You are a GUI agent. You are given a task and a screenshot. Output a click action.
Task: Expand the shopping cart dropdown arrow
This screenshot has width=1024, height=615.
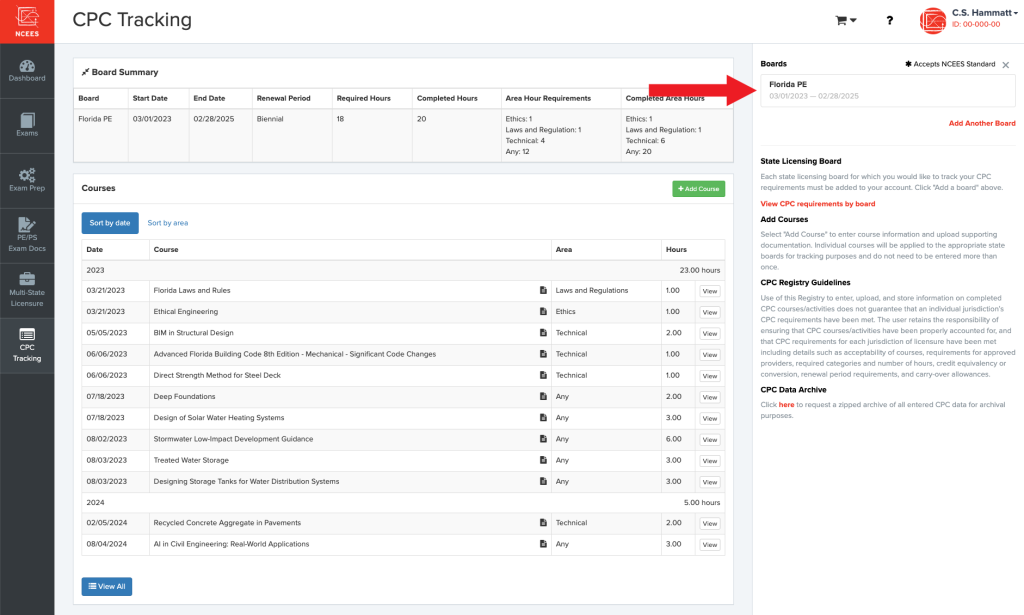[853, 20]
